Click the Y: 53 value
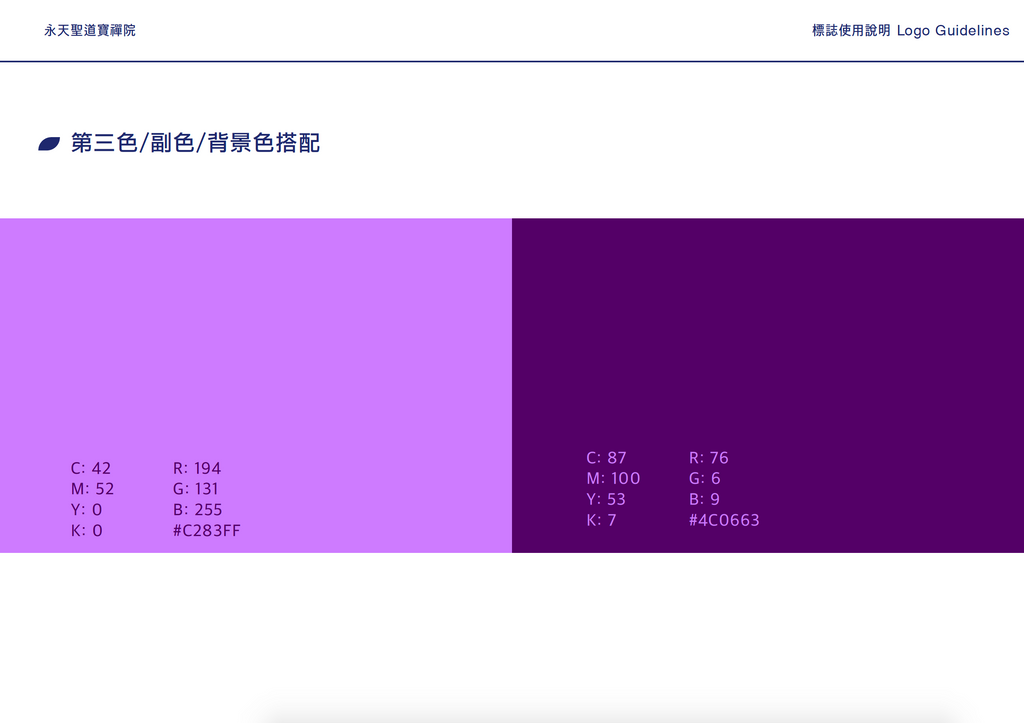 click(x=606, y=499)
